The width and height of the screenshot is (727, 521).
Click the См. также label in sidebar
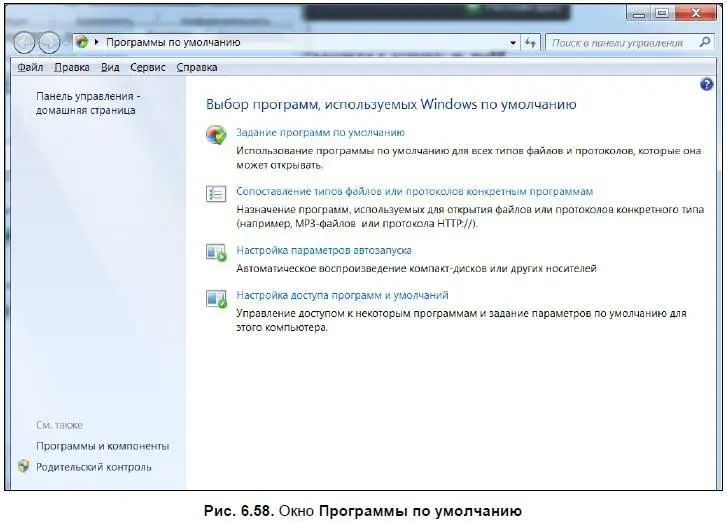(59, 425)
